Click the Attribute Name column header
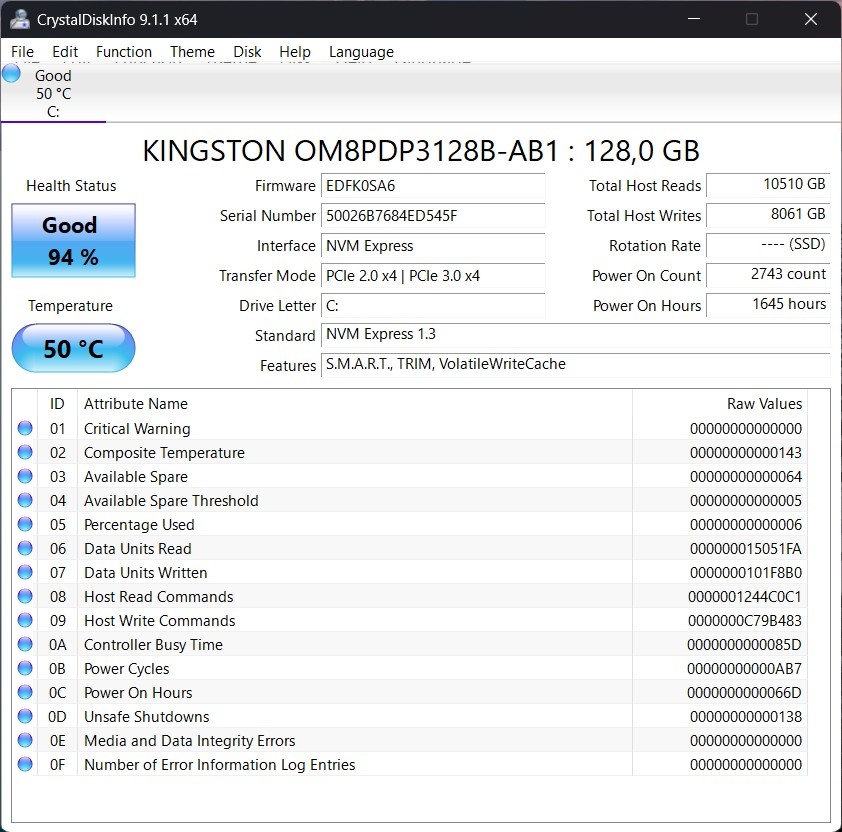Screen dimensions: 842x832 click(x=355, y=404)
